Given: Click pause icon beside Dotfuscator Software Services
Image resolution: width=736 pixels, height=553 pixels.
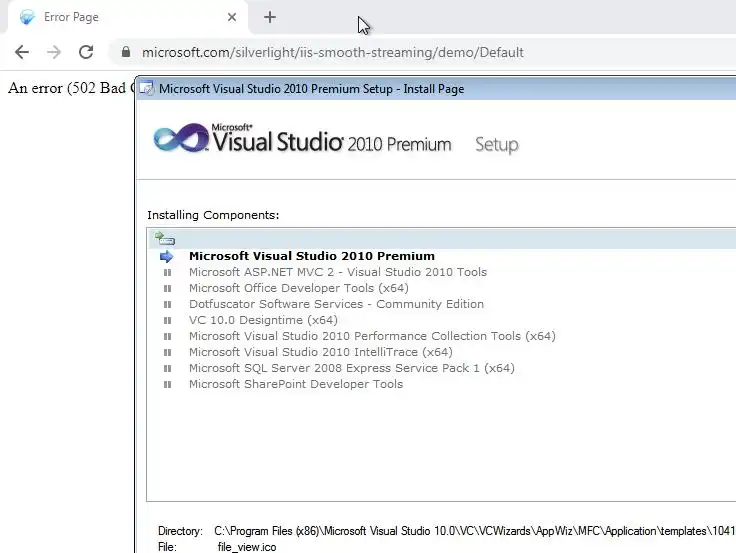Looking at the screenshot, I should click(x=167, y=304).
